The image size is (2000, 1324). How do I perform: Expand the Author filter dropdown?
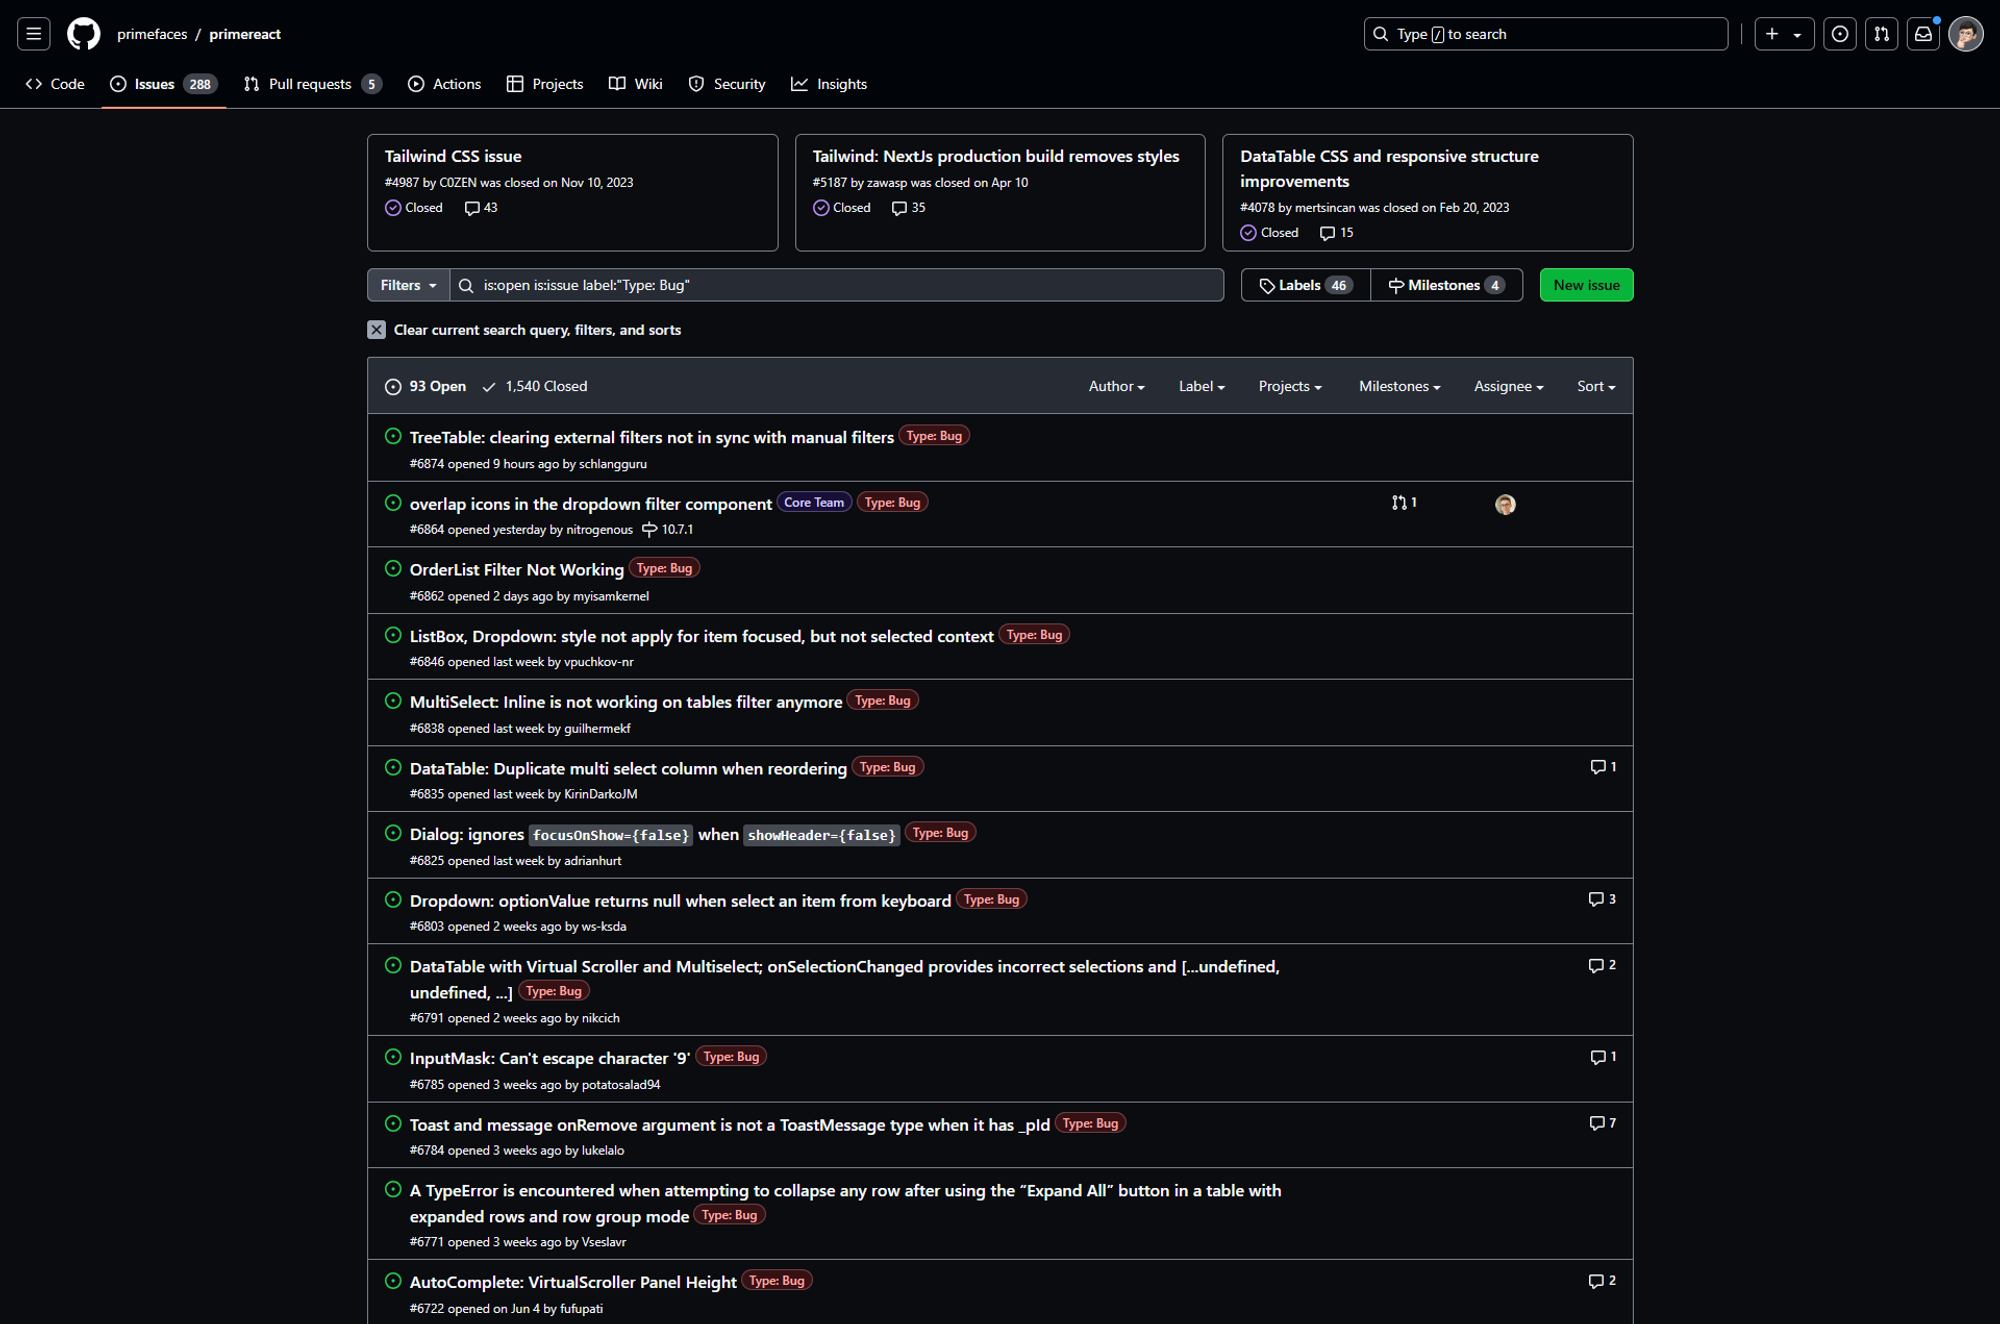pos(1116,386)
